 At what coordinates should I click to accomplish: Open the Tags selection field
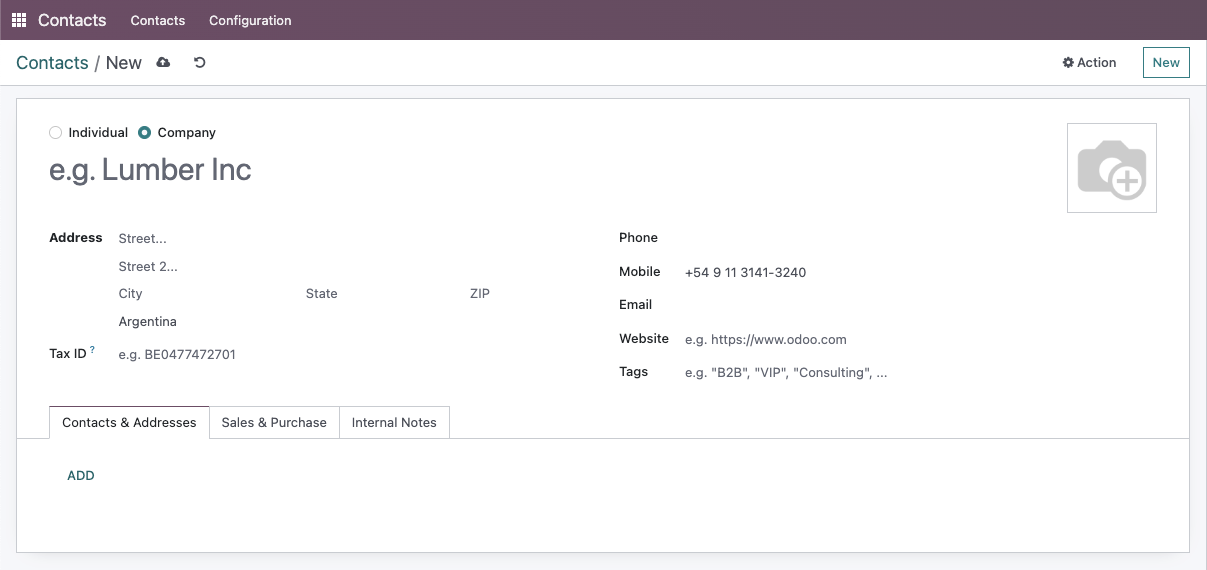click(920, 373)
